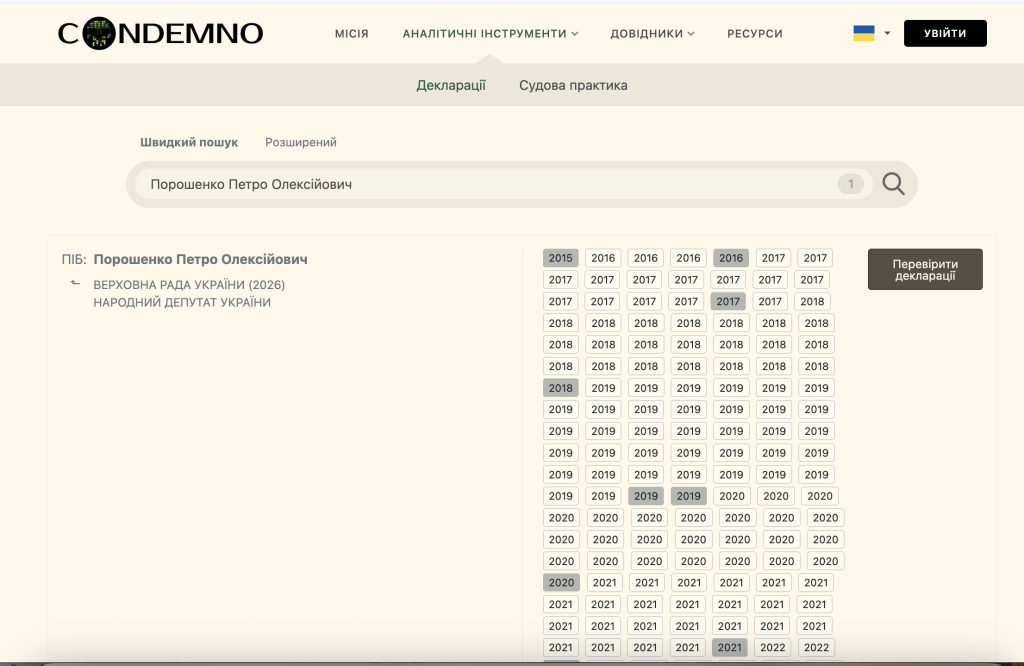
Task: Click the Перевірити декларації button
Action: (925, 269)
